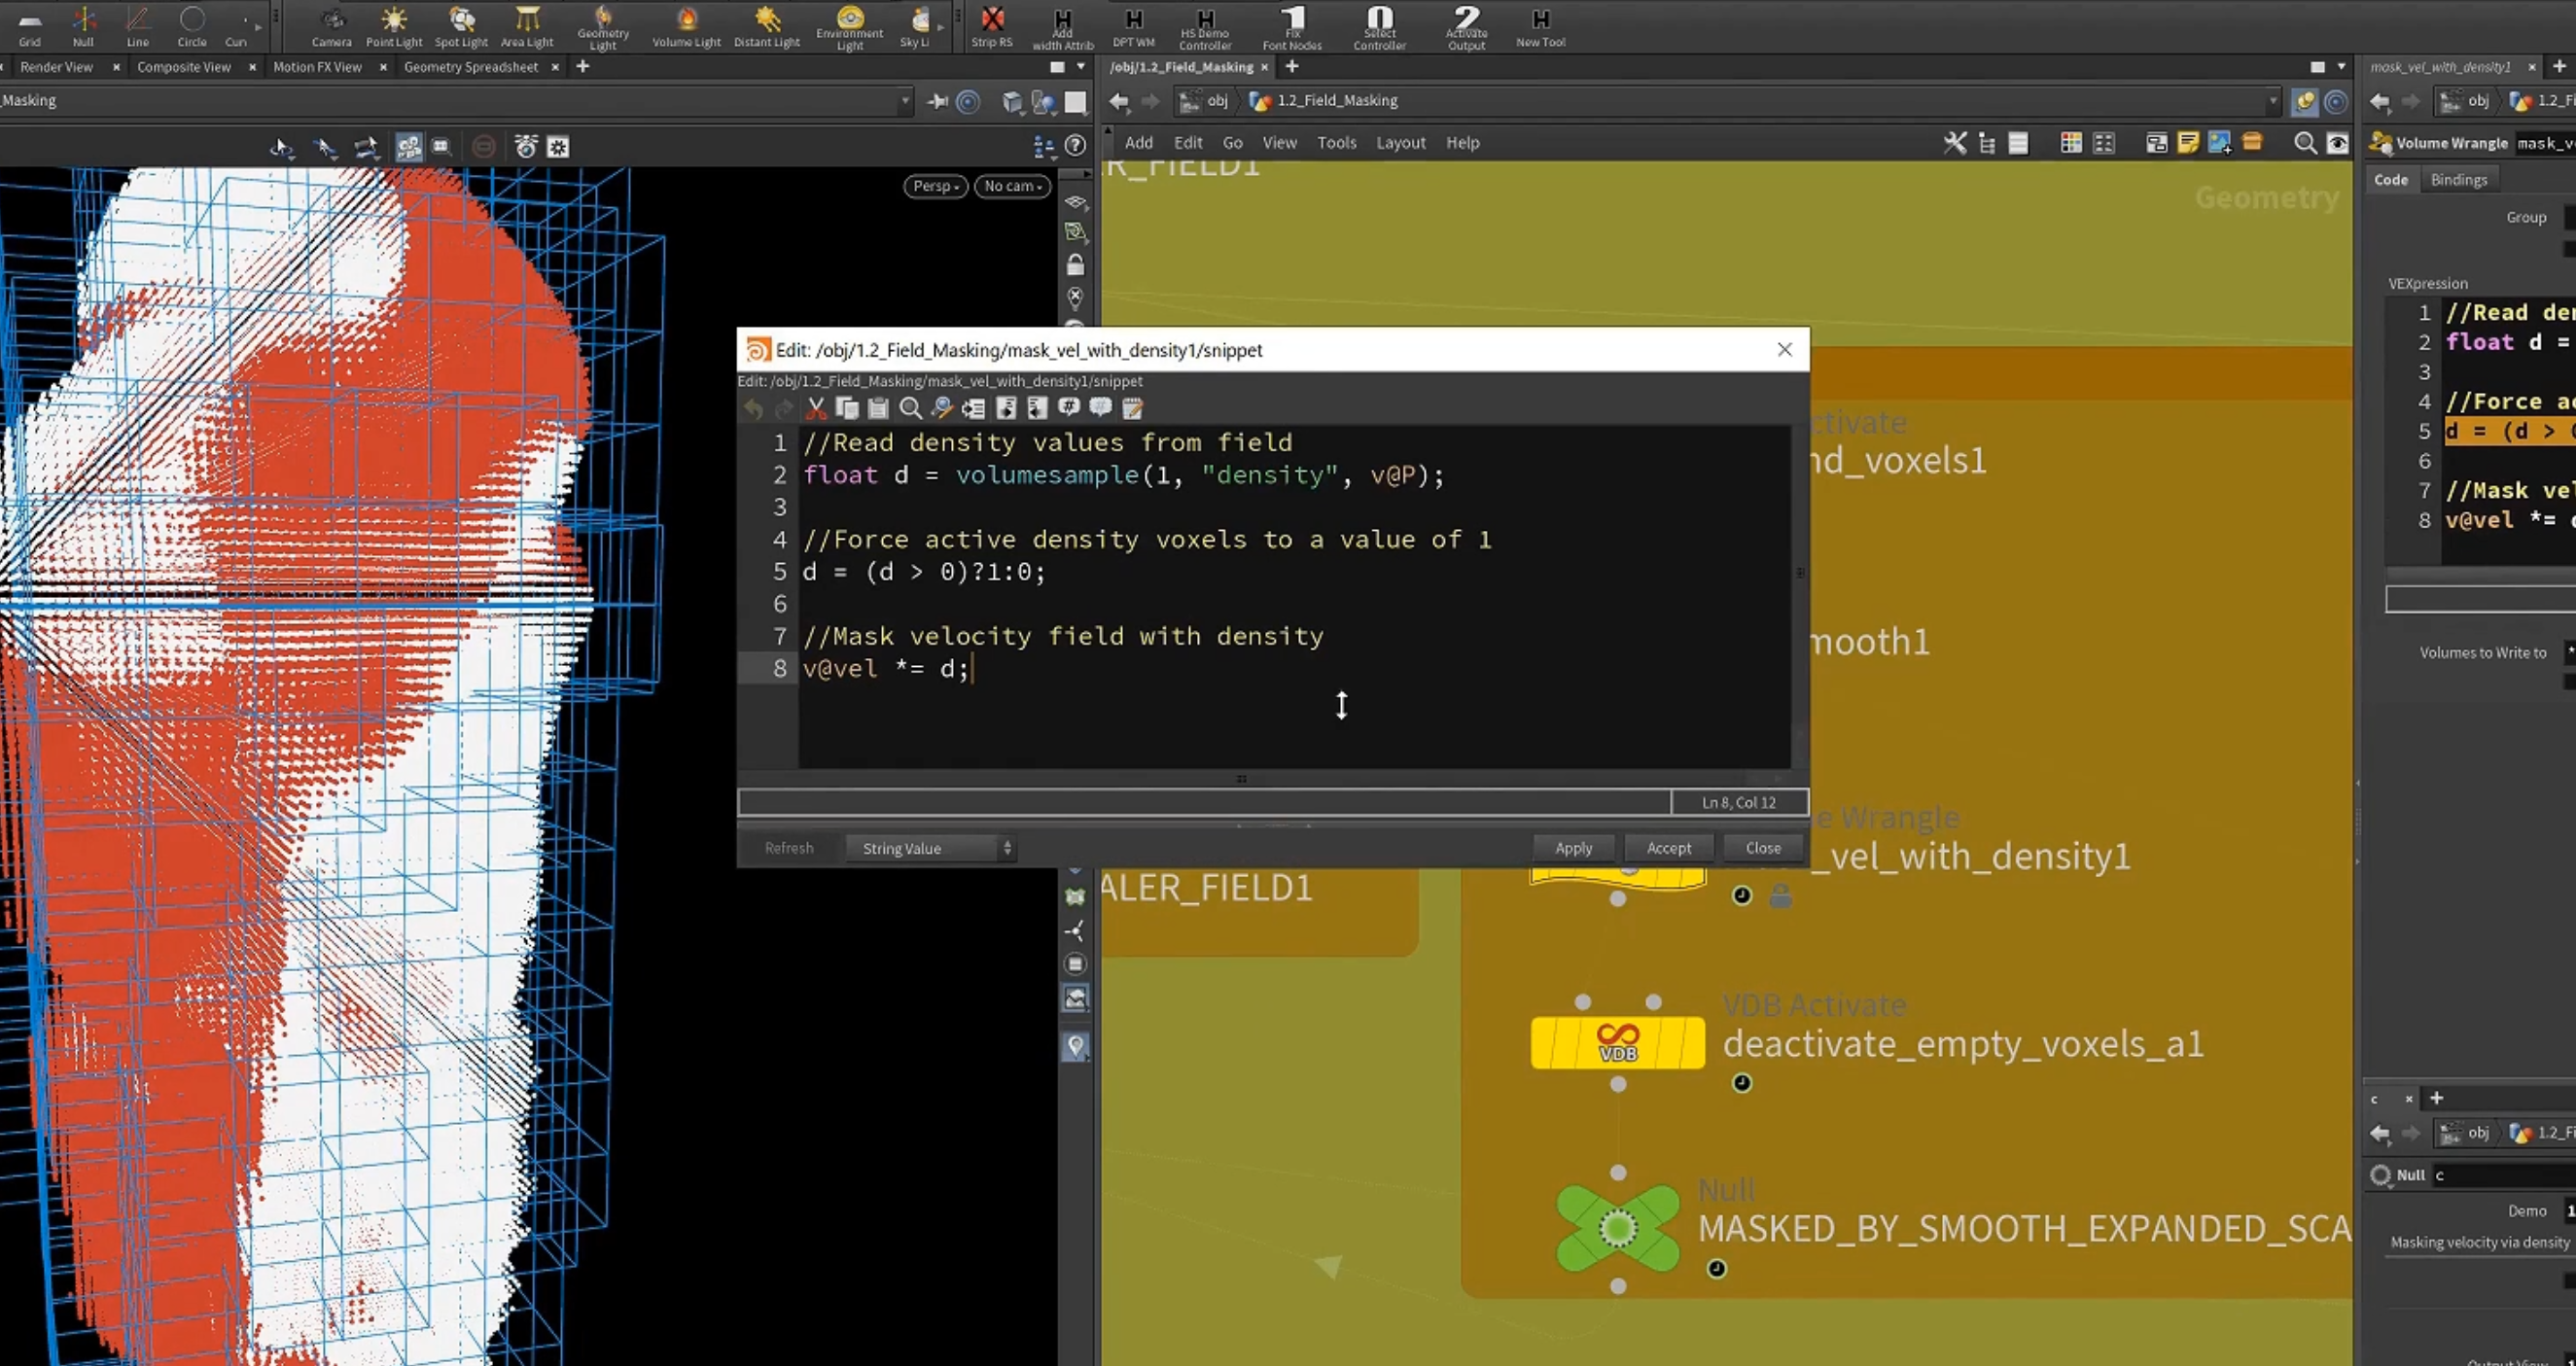The image size is (2576, 1366).
Task: Click the Apply button
Action: click(1573, 848)
